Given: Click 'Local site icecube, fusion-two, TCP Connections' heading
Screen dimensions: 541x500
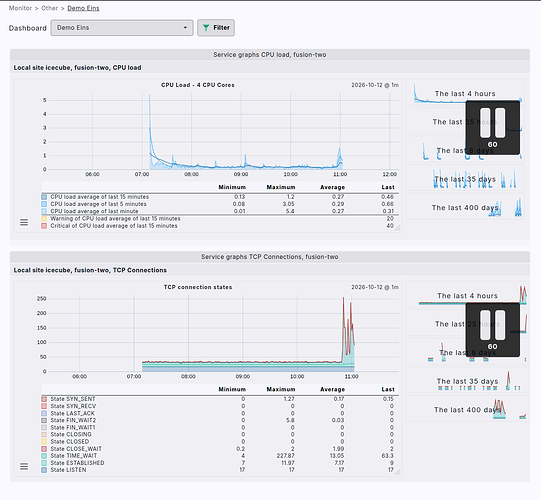Looking at the screenshot, I should 90,270.
